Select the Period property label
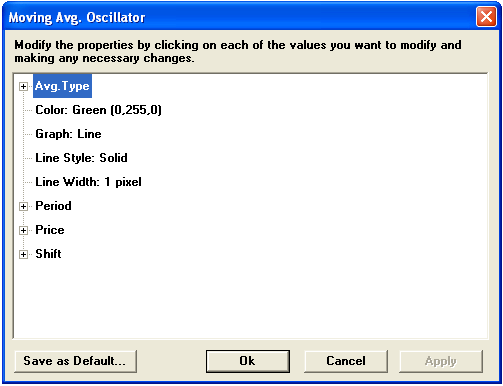Image resolution: width=503 pixels, height=386 pixels. pyautogui.click(x=53, y=206)
